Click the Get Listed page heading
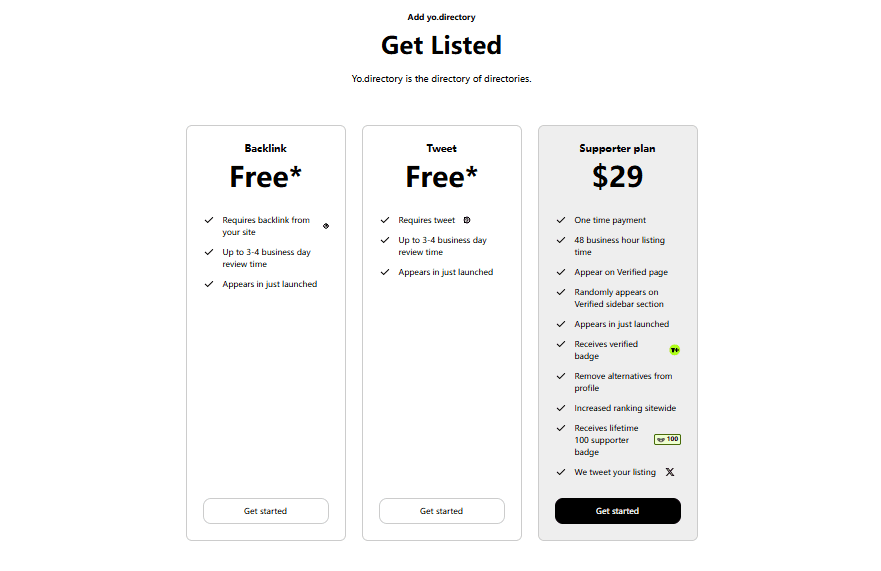Viewport: 881px width, 571px height. pyautogui.click(x=441, y=45)
